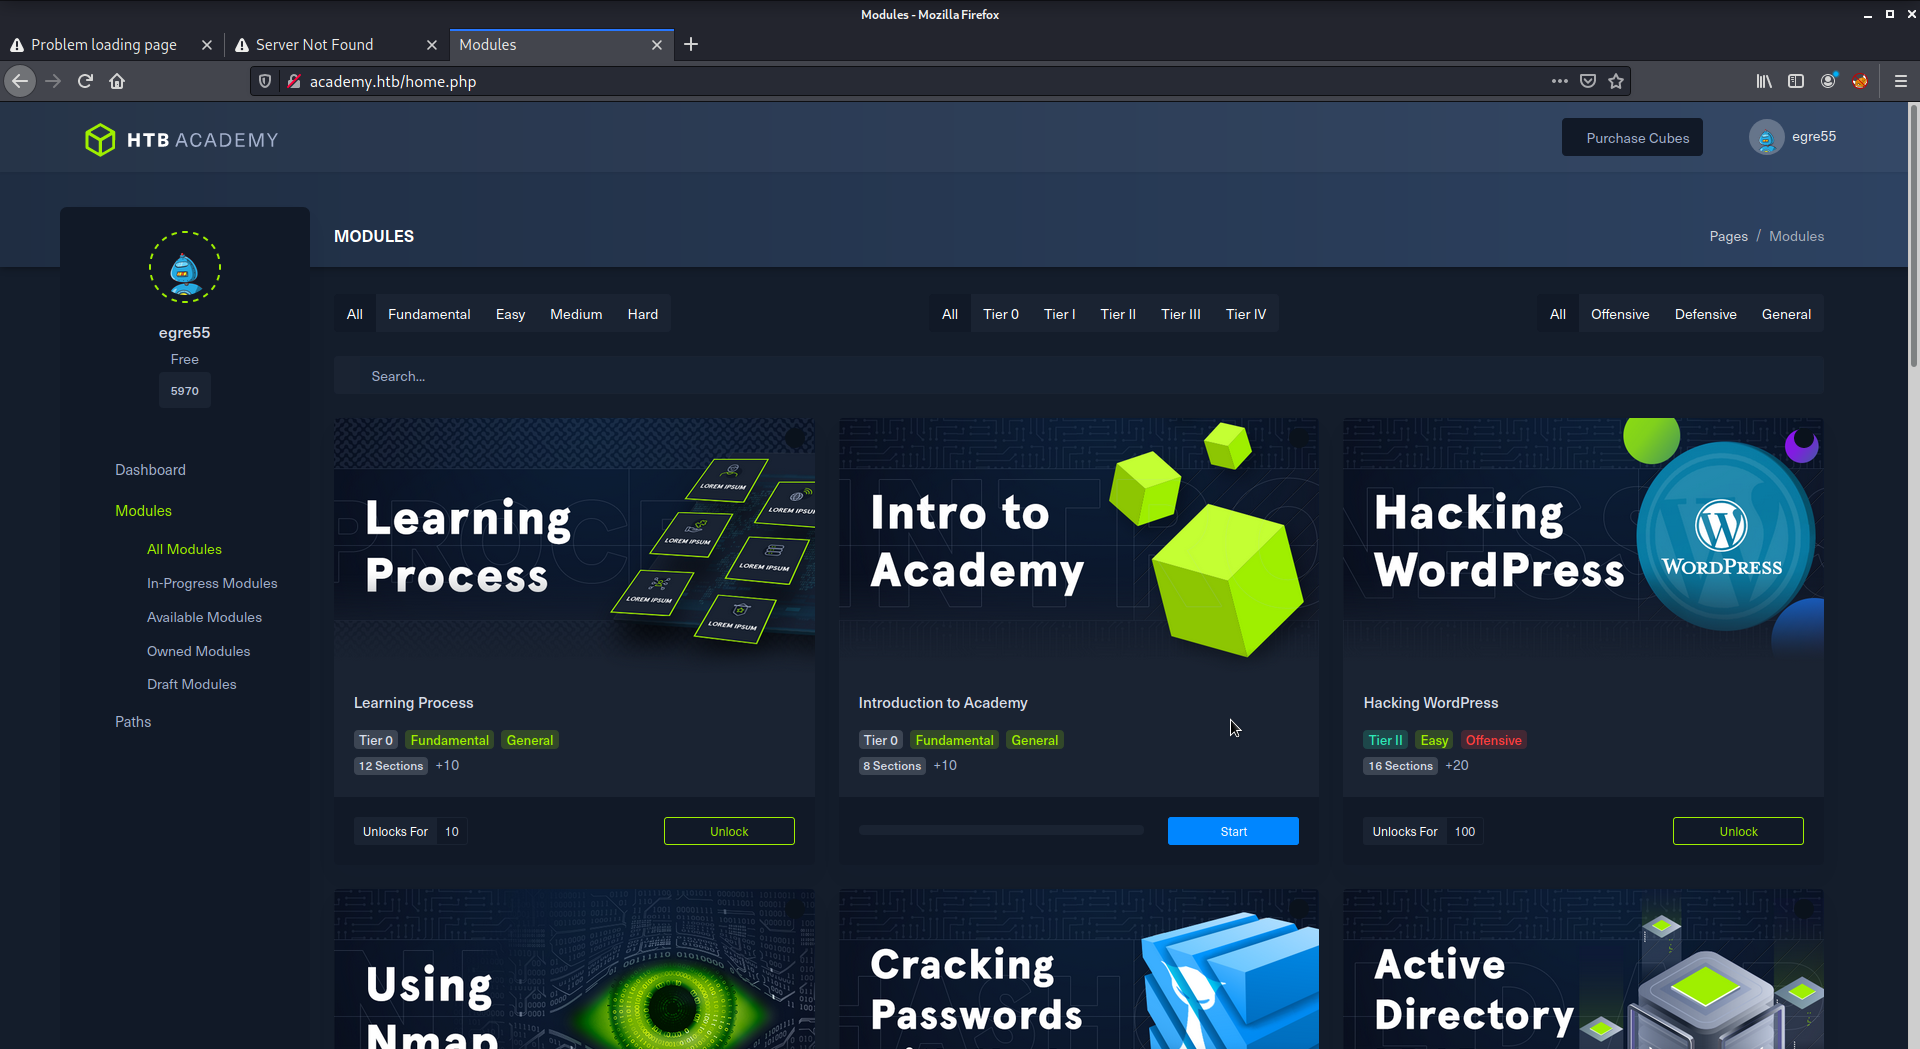This screenshot has height=1049, width=1920.
Task: Open In-Progress Modules in sidebar
Action: coord(212,583)
